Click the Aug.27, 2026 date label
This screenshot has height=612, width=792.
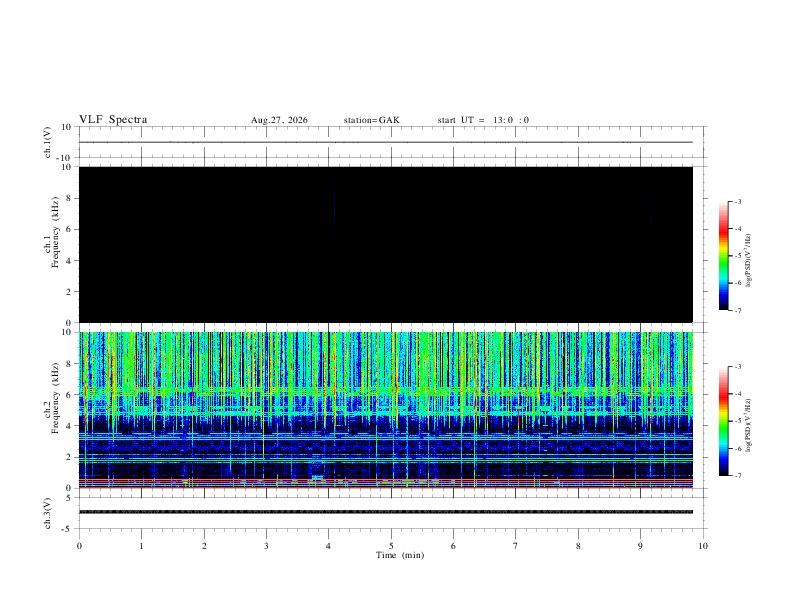[279, 120]
